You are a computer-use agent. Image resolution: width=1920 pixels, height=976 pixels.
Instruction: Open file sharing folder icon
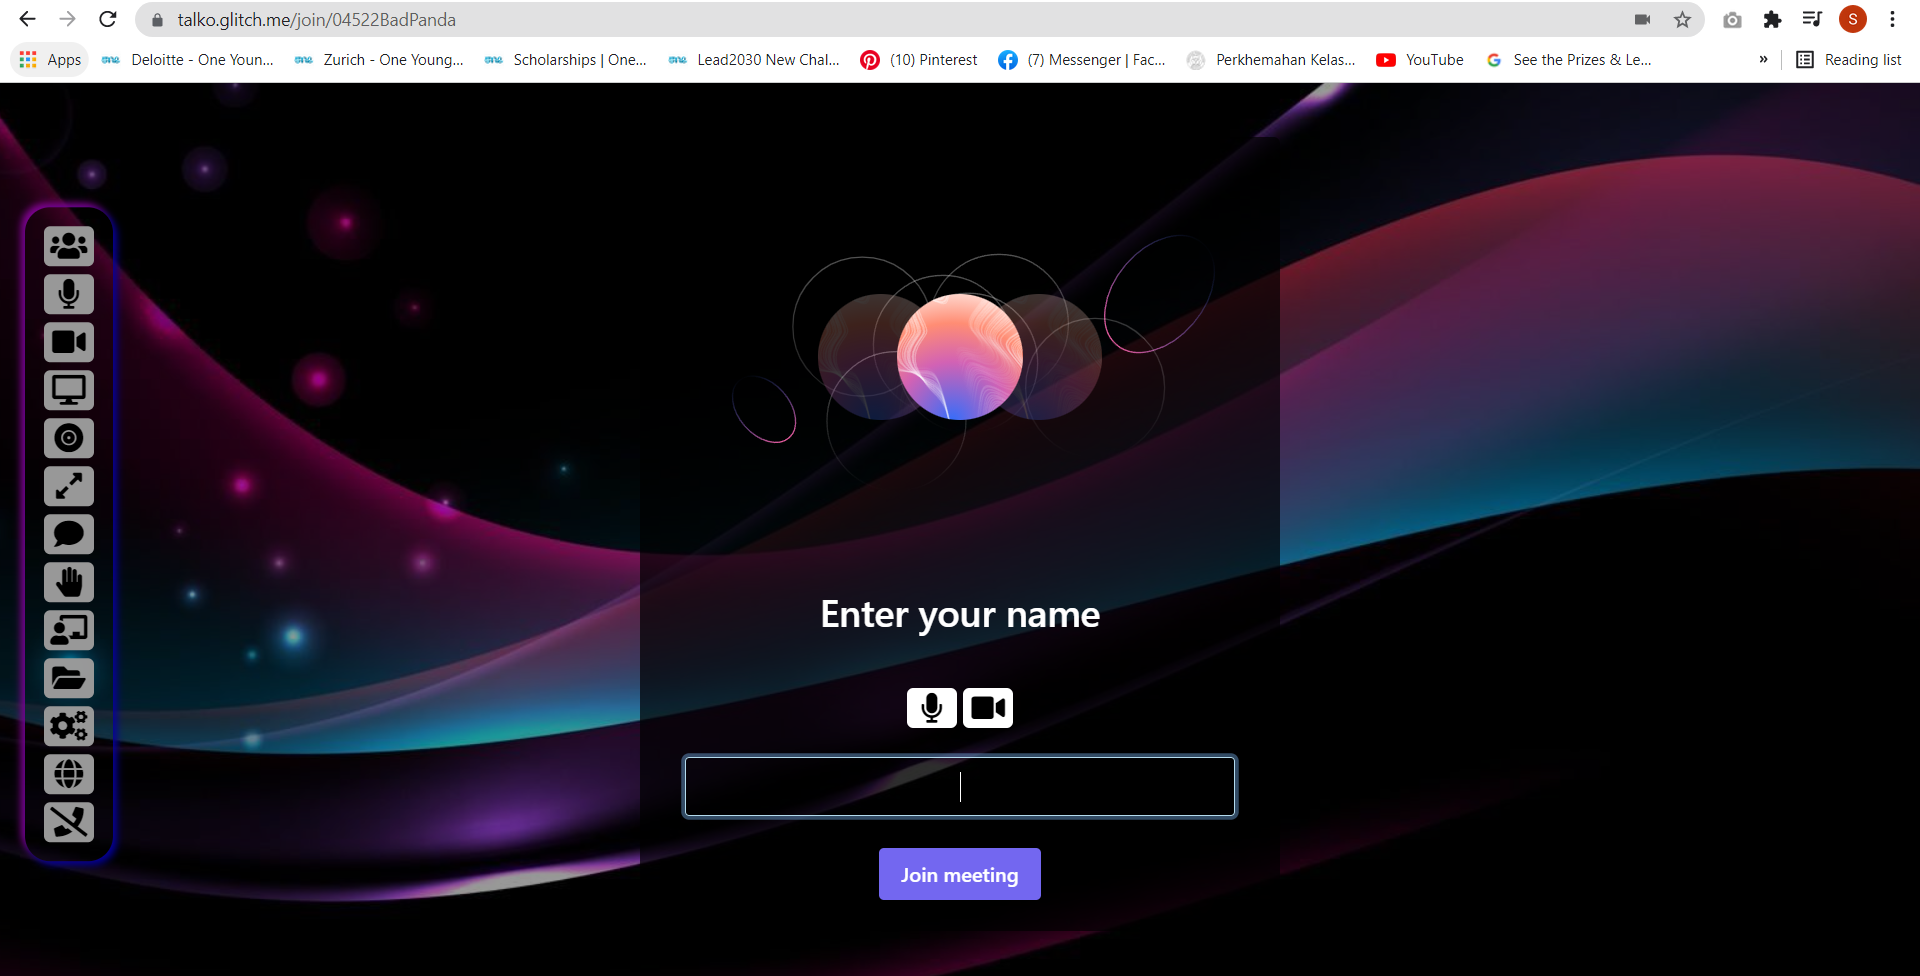(x=69, y=678)
